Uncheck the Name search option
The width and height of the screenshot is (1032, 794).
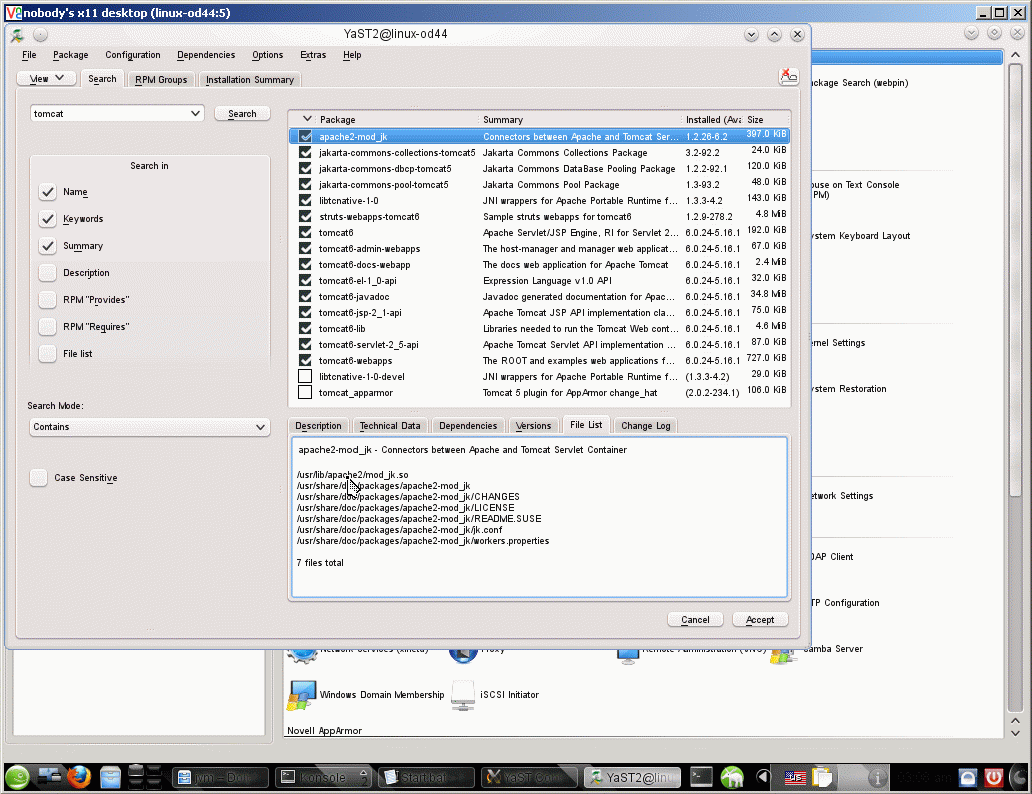[x=47, y=192]
